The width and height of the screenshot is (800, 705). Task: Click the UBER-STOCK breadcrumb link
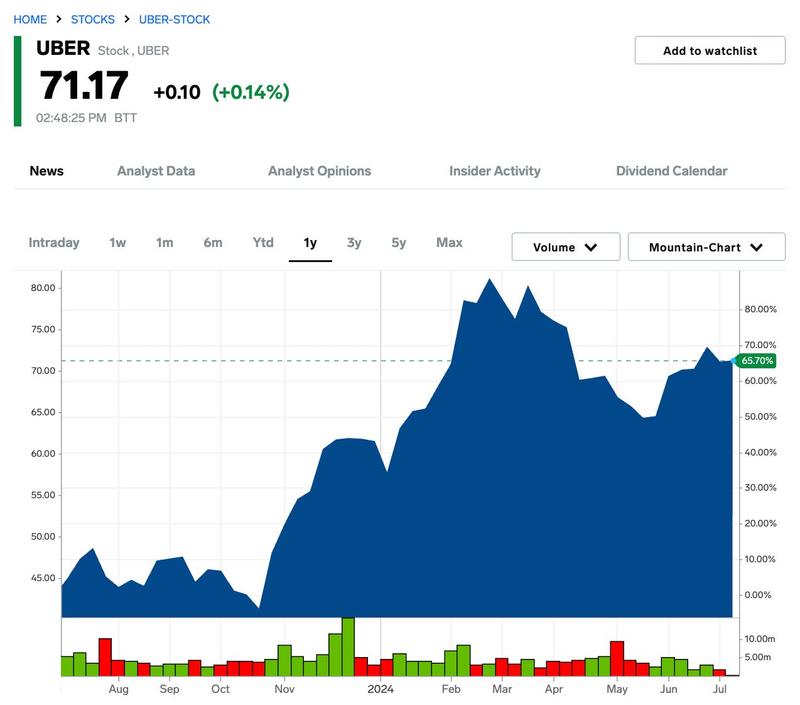[174, 19]
